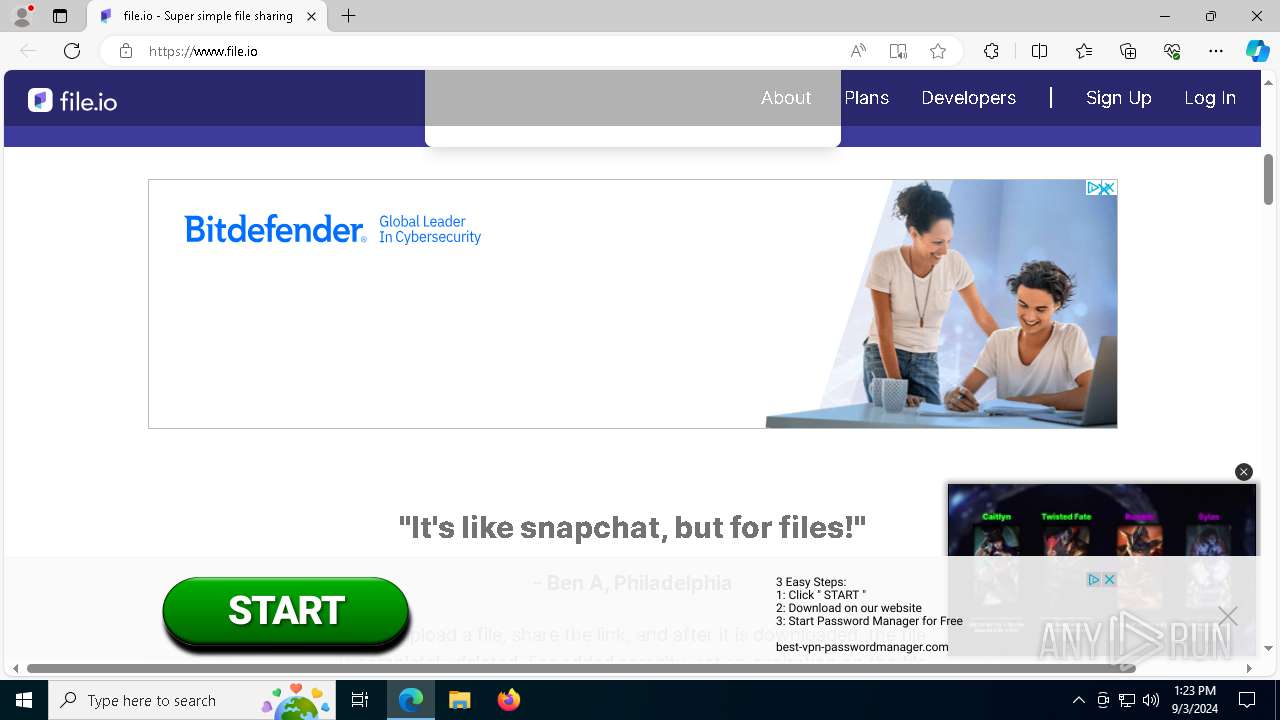Open a new browser tab
The width and height of the screenshot is (1280, 720).
348,16
